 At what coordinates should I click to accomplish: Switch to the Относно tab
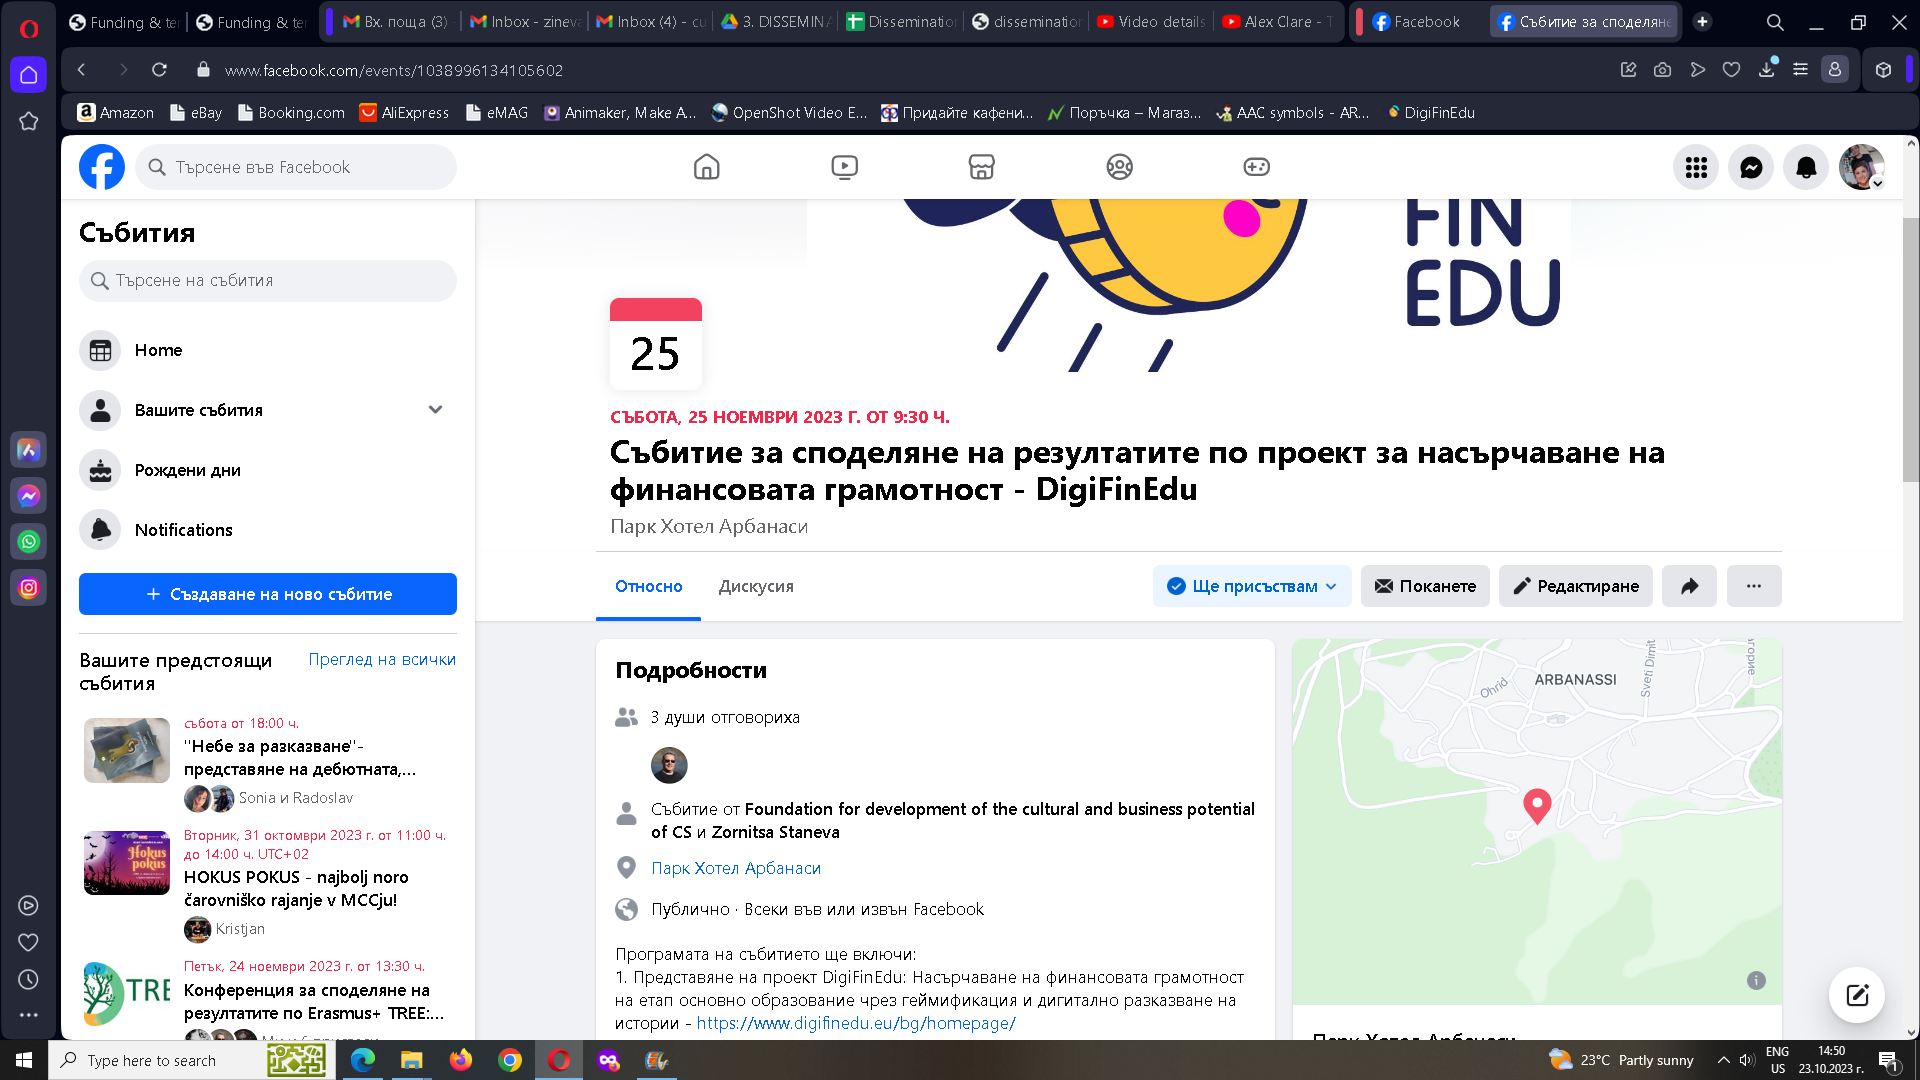(x=648, y=587)
